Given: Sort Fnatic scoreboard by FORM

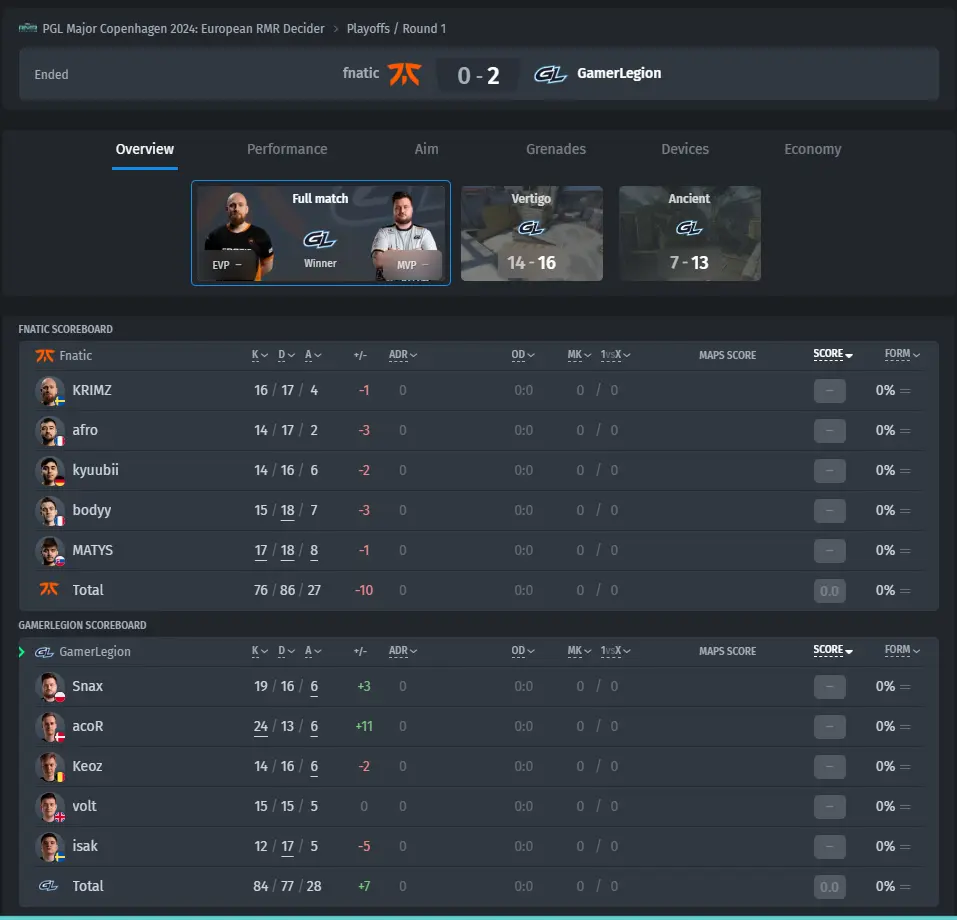Looking at the screenshot, I should (902, 354).
